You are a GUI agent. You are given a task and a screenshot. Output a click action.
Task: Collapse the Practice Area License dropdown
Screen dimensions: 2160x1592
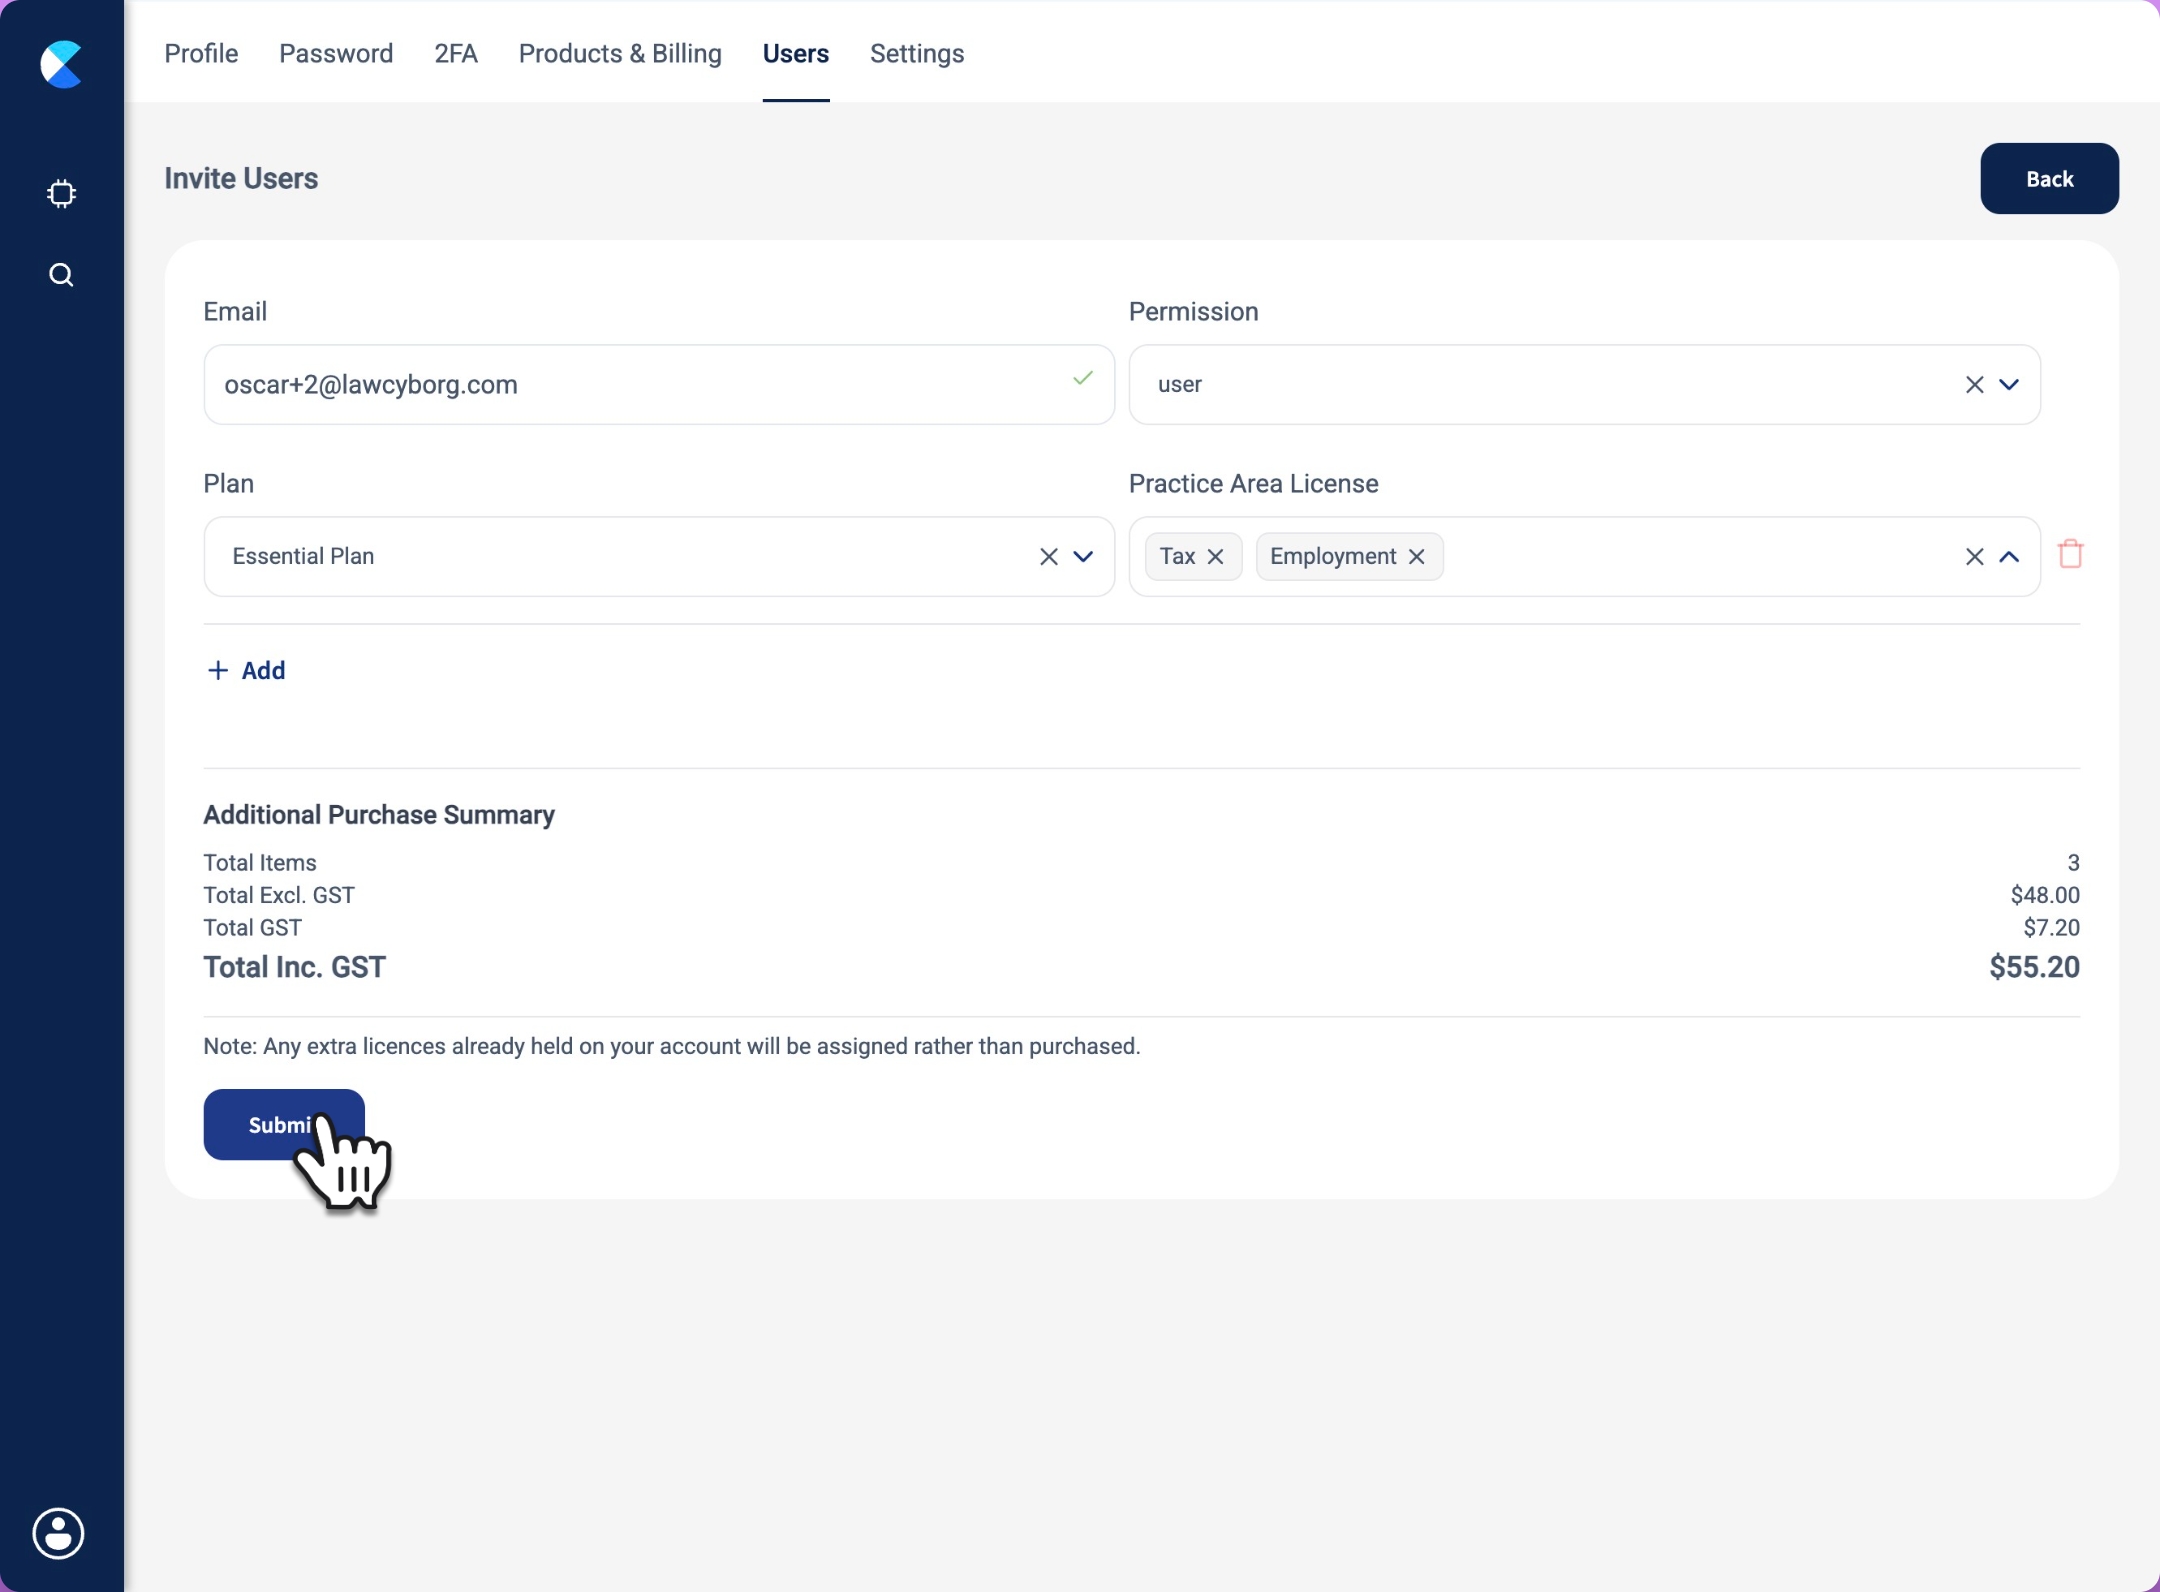[x=2008, y=557]
